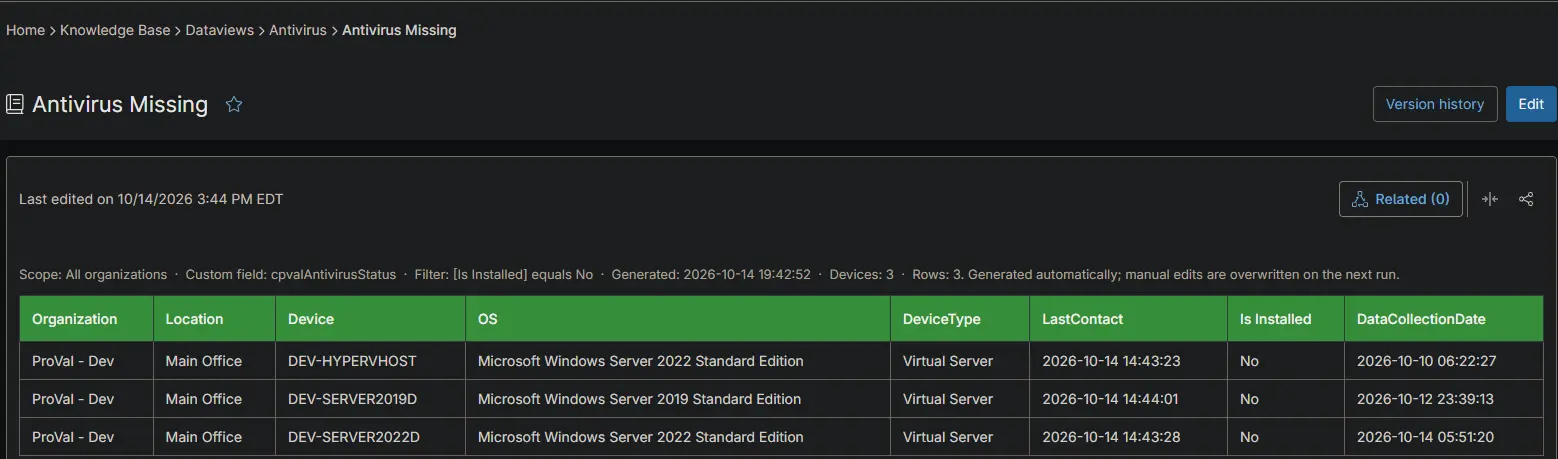1558x459 pixels.
Task: Click the Antivirus Missing breadcrumb entry
Action: tap(399, 30)
